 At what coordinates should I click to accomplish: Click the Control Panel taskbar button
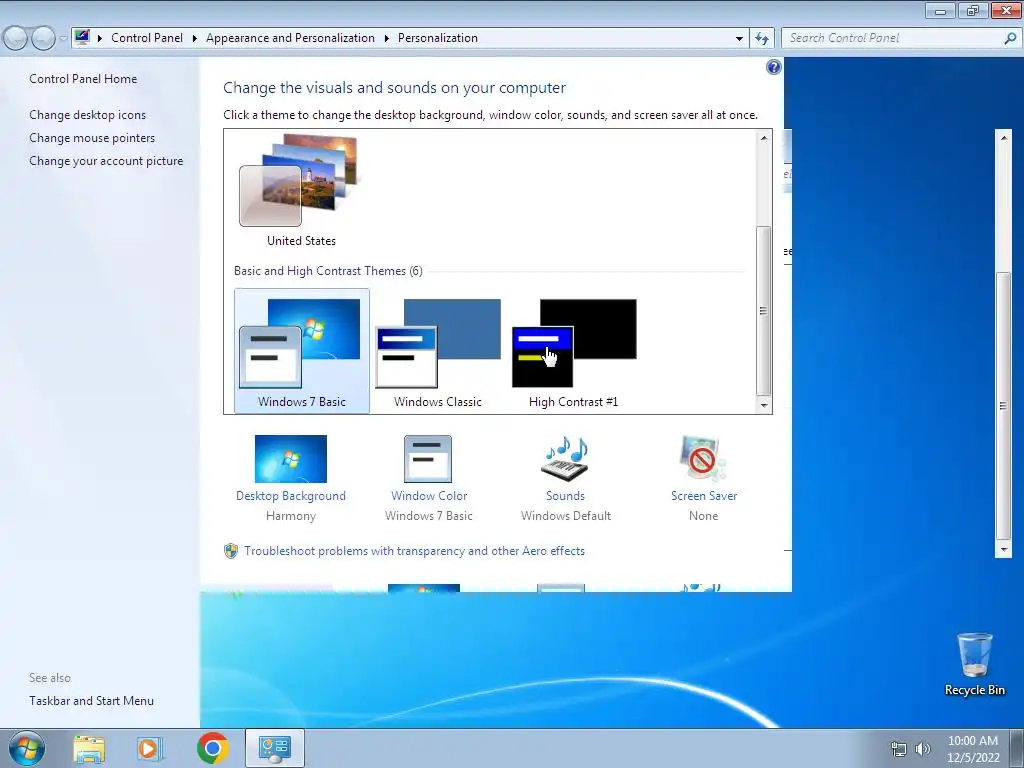click(x=274, y=748)
